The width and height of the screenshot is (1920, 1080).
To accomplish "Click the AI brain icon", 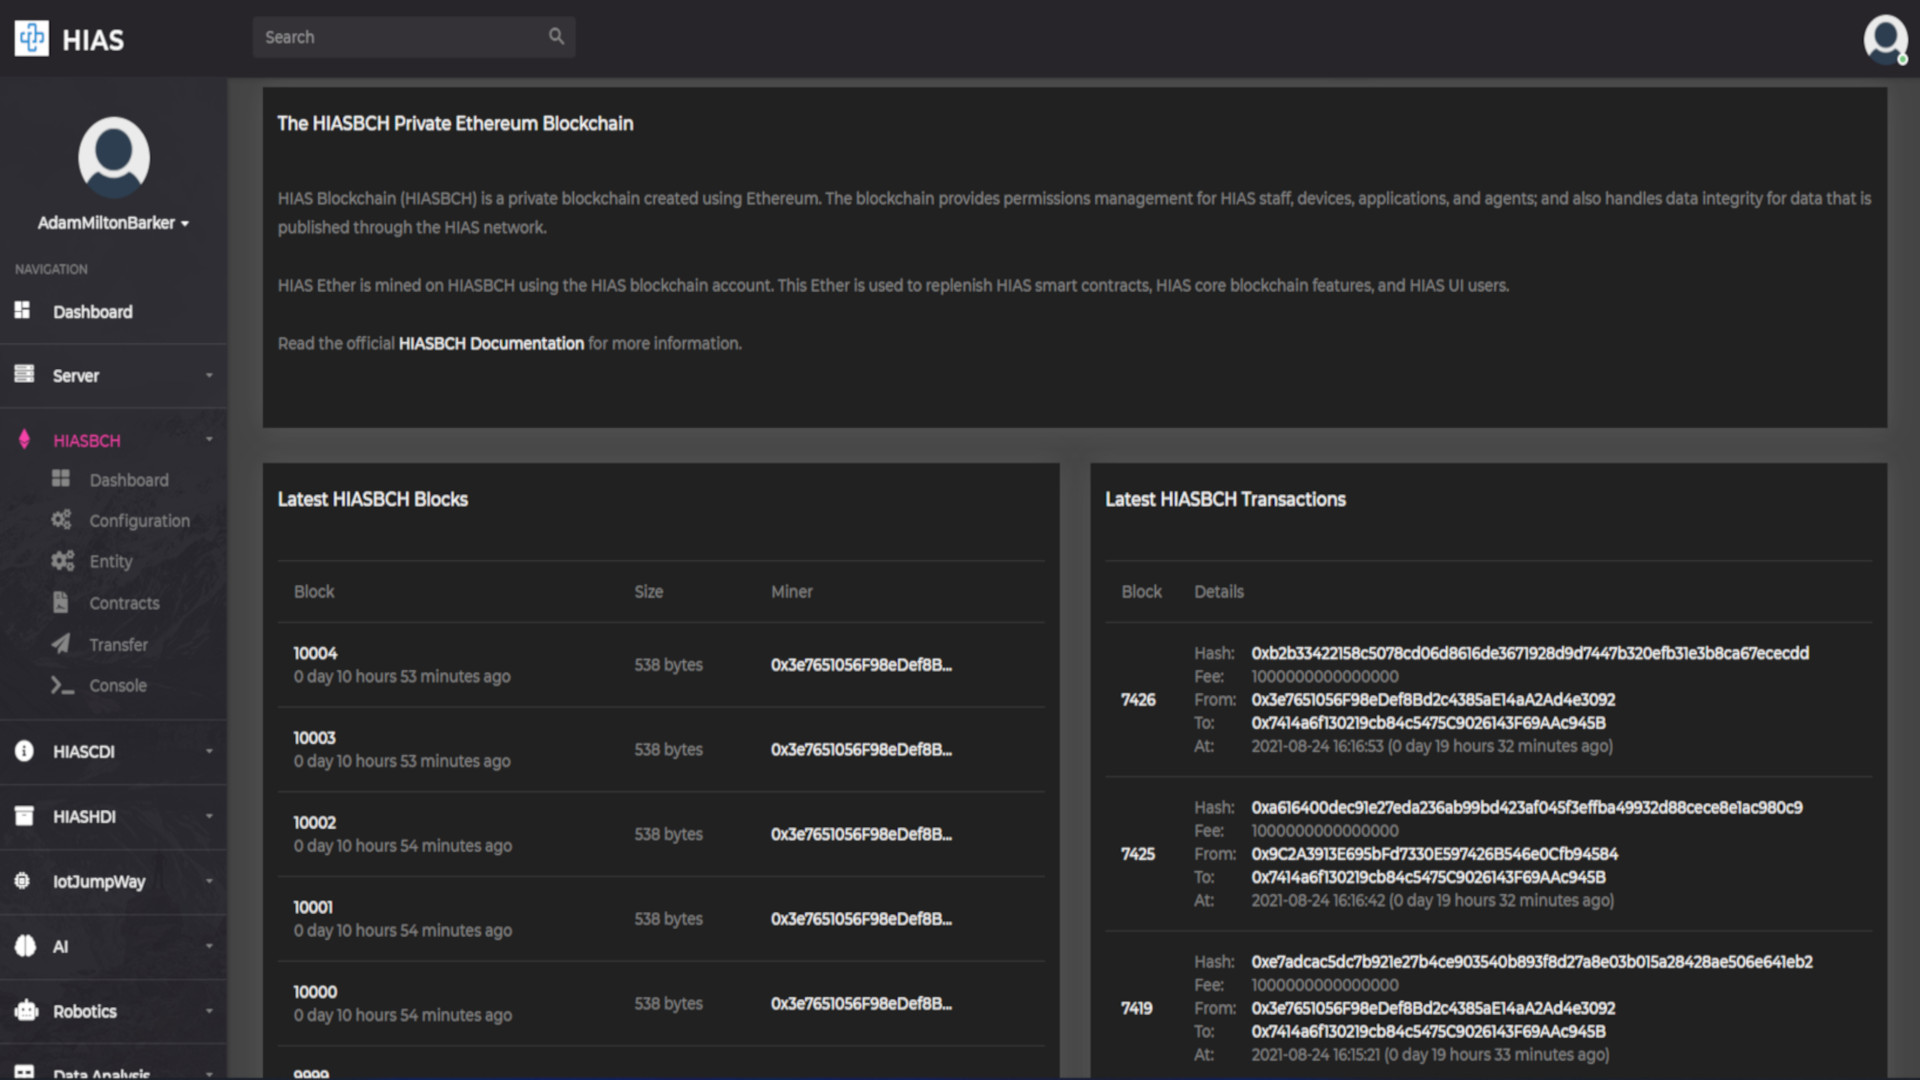I will 25,945.
